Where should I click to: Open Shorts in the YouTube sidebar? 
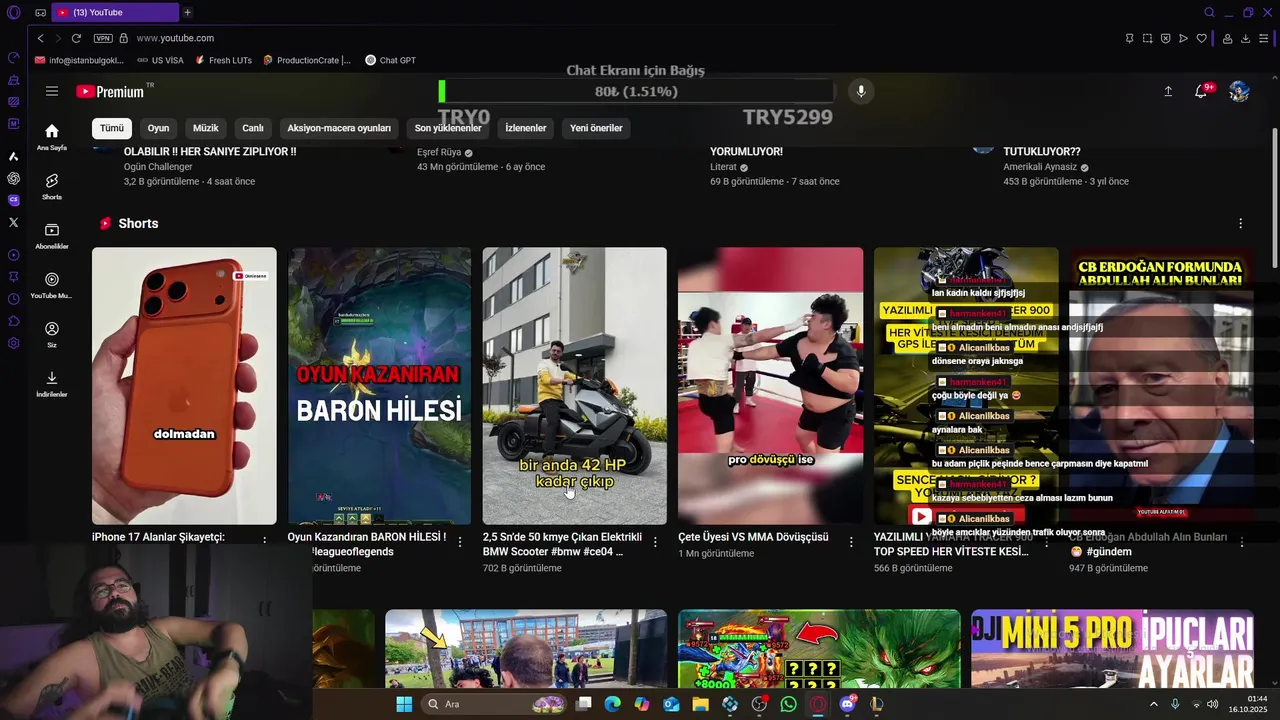coord(52,187)
